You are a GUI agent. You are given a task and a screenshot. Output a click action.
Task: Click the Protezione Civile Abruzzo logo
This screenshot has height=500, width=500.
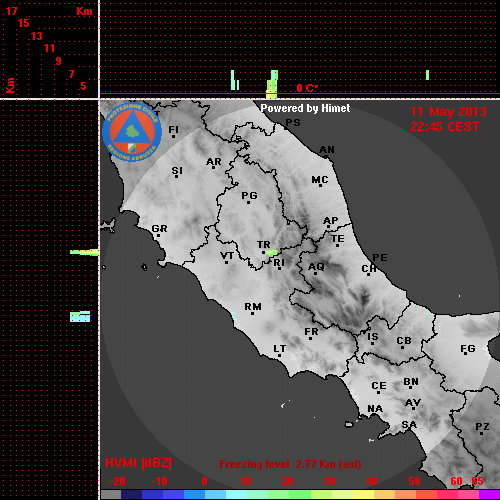[x=132, y=132]
